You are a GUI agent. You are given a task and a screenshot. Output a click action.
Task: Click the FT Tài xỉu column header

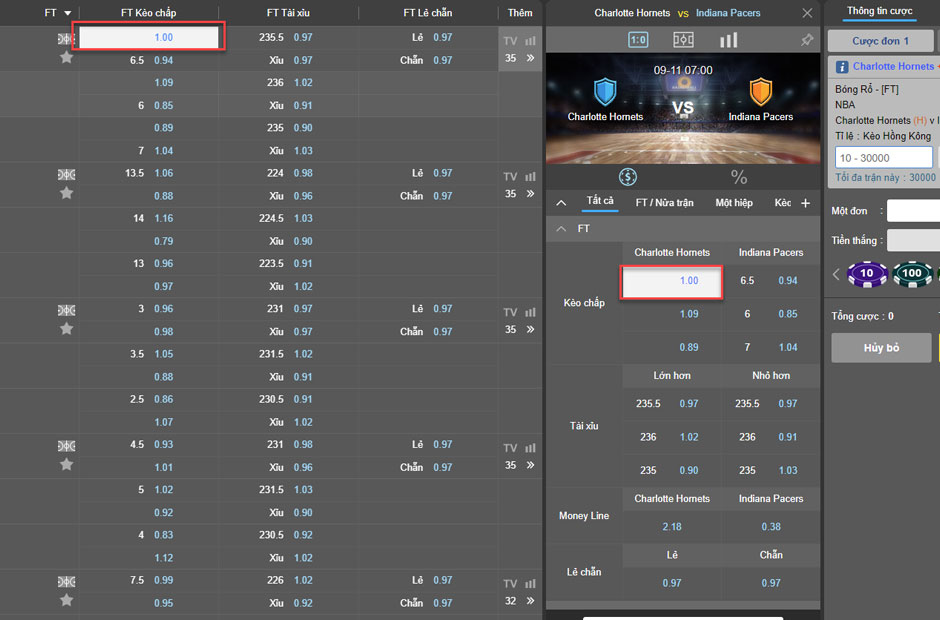pyautogui.click(x=288, y=13)
